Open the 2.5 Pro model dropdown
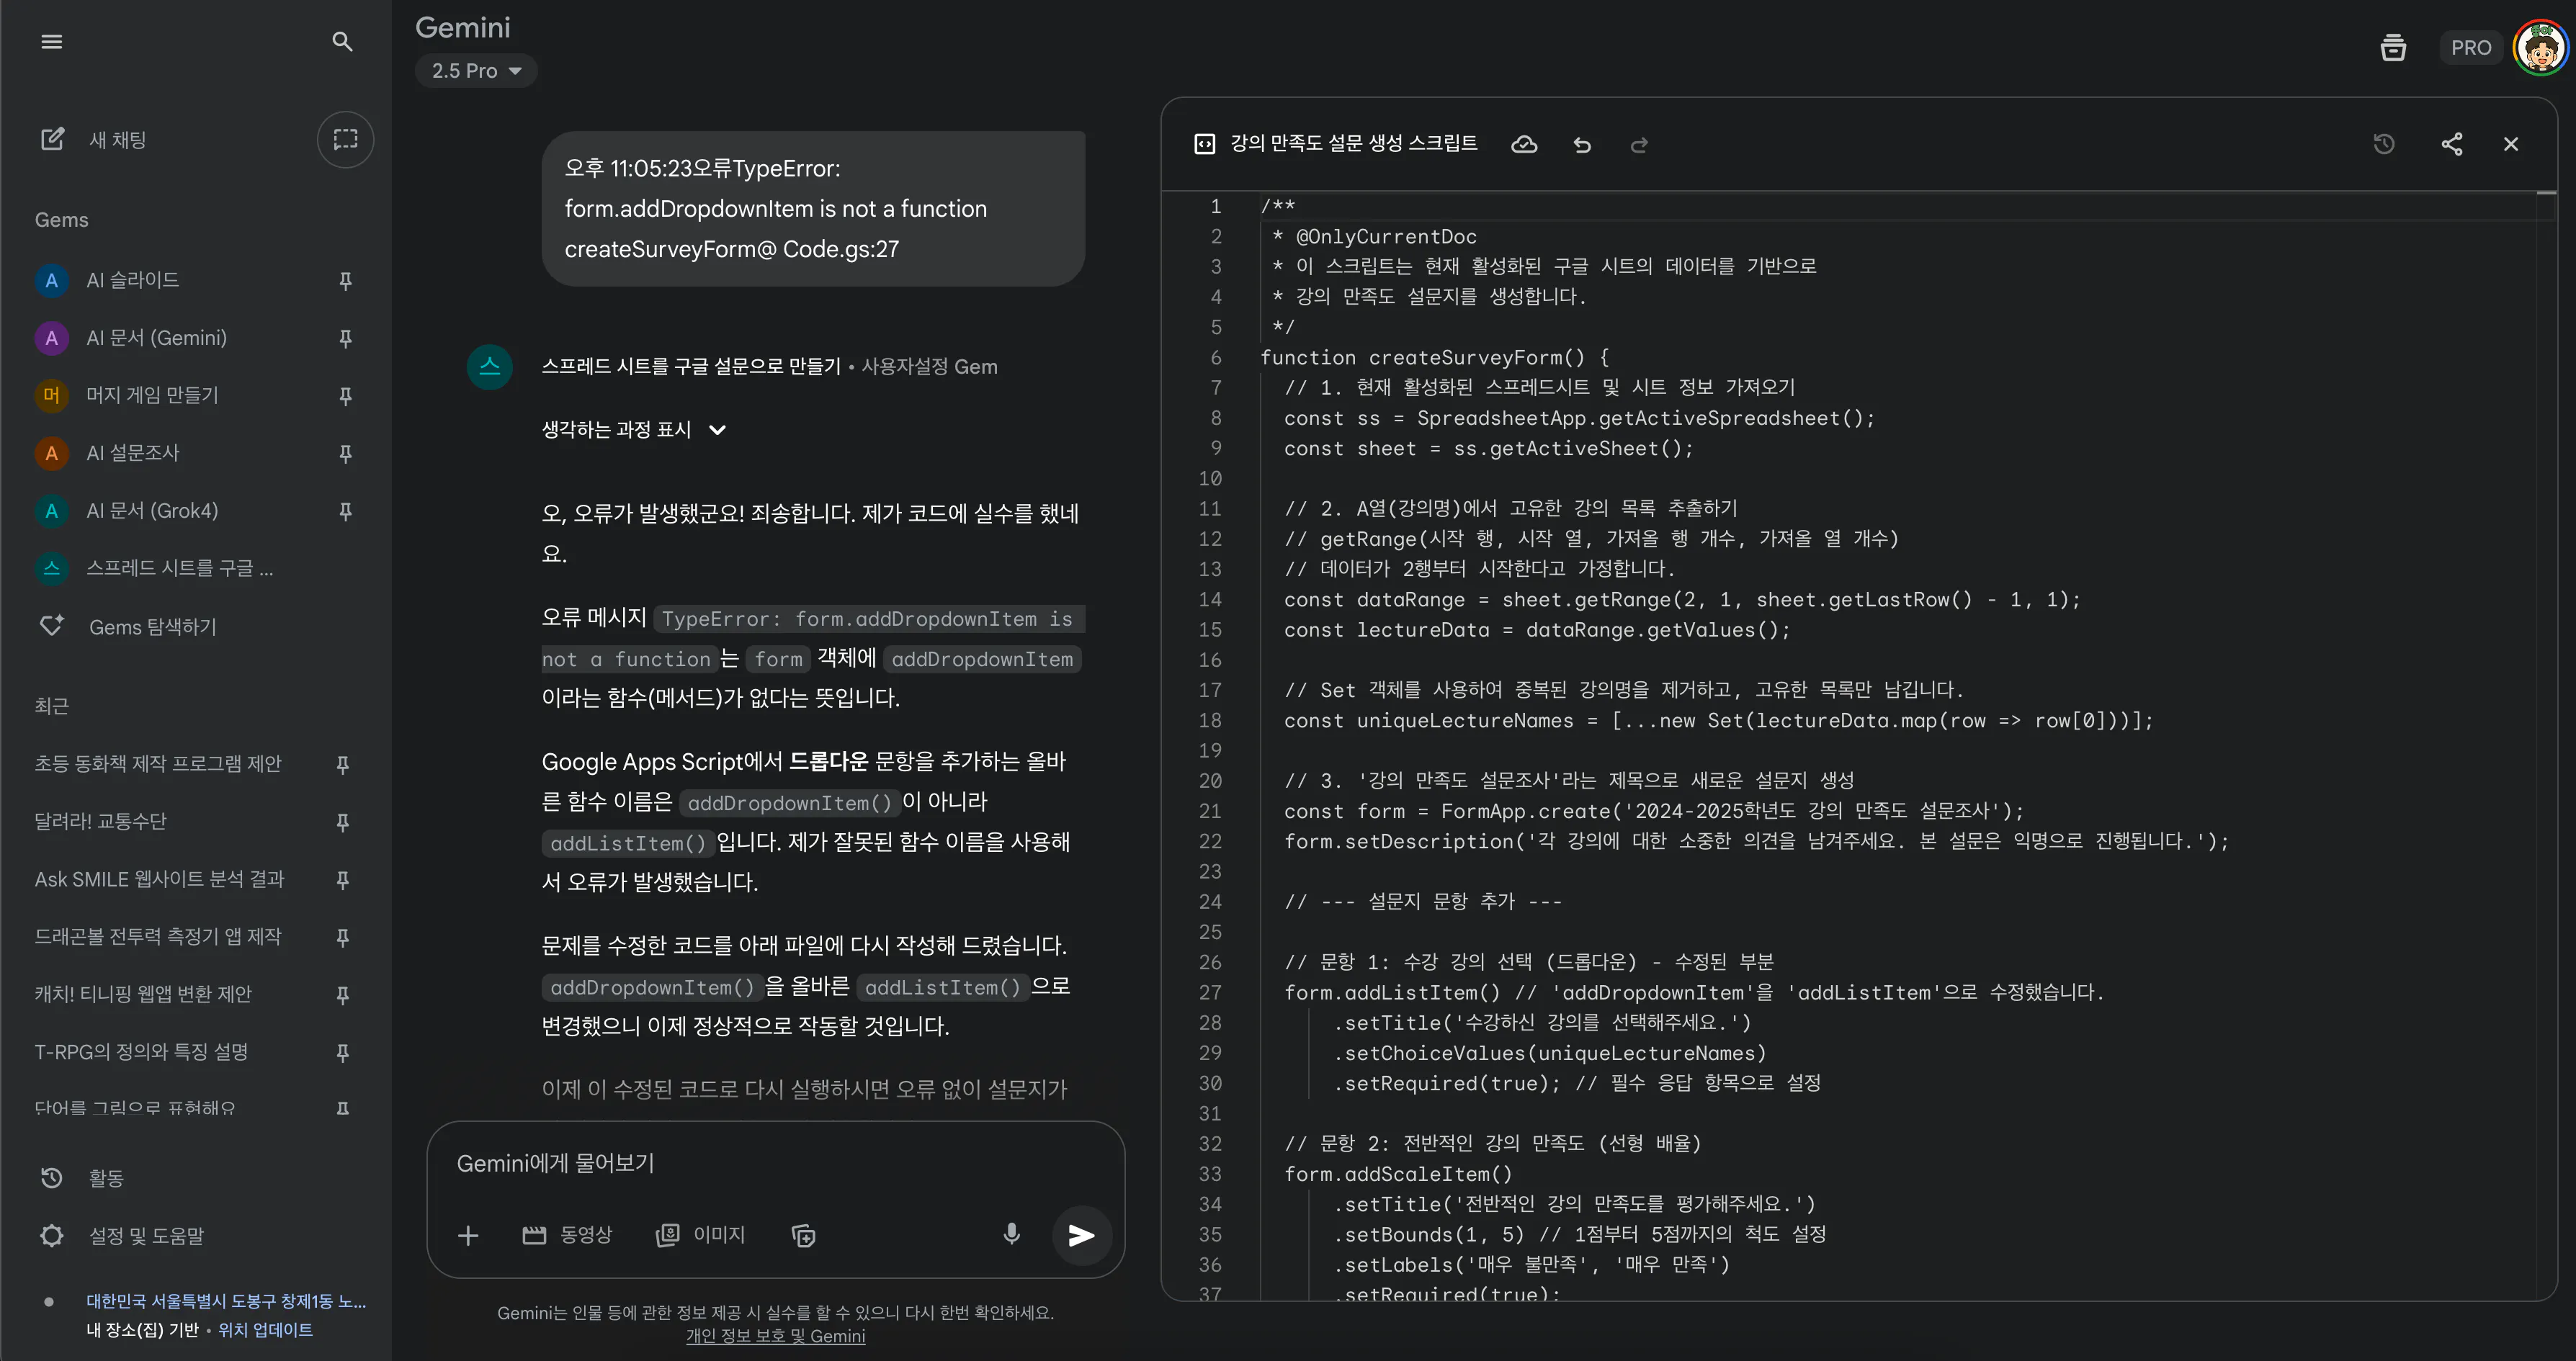2576x1361 pixels. click(476, 71)
